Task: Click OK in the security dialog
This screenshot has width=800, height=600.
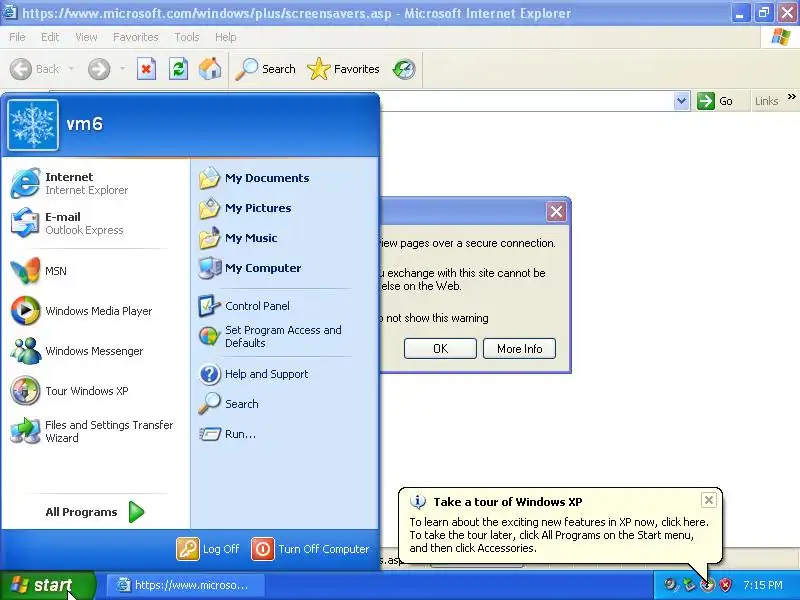Action: coord(440,348)
